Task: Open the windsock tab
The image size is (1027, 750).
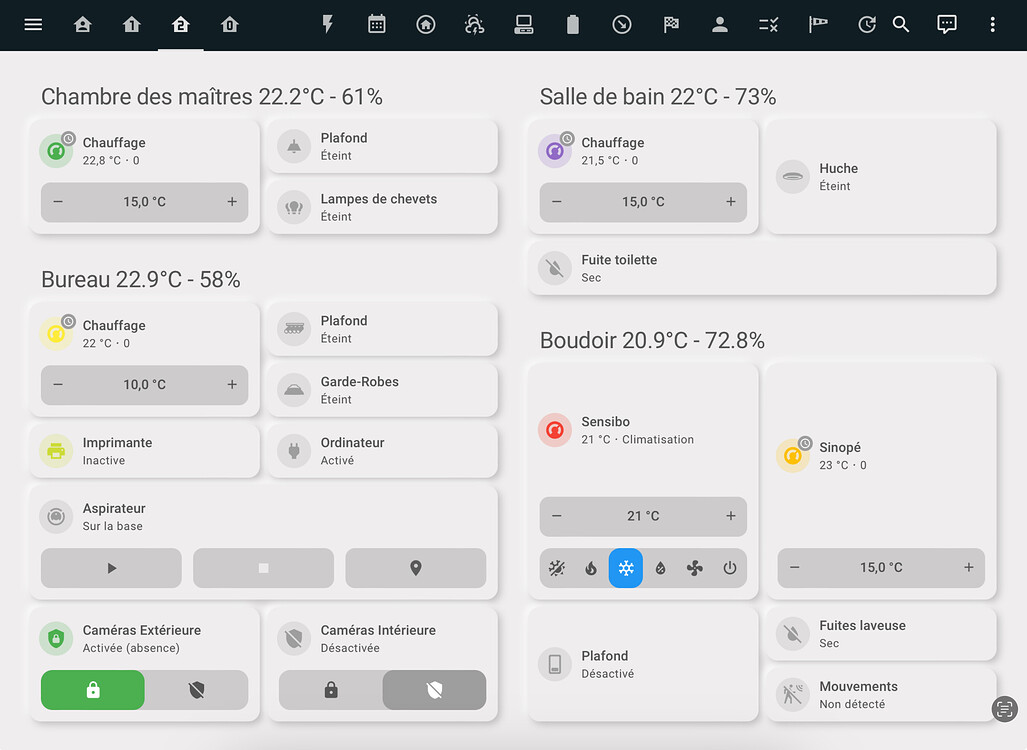Action: pyautogui.click(x=817, y=25)
